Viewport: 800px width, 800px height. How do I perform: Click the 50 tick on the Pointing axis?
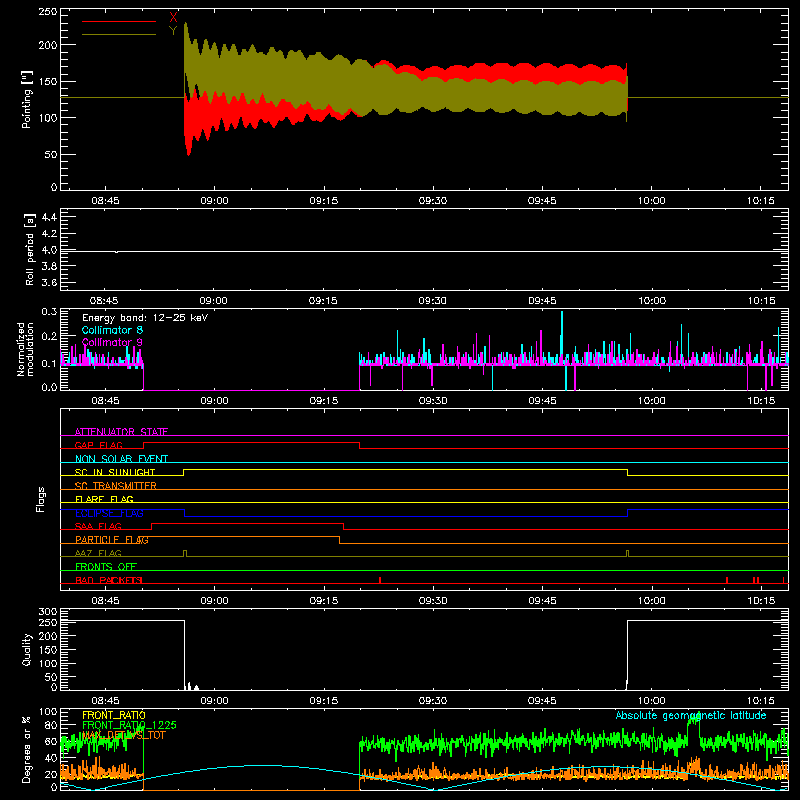51,154
